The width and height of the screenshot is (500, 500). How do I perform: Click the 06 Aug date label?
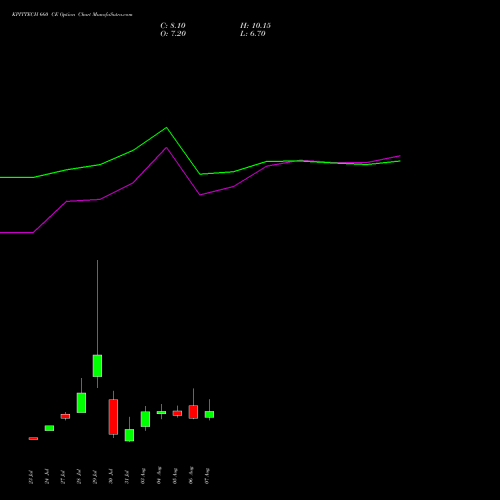tap(191, 475)
